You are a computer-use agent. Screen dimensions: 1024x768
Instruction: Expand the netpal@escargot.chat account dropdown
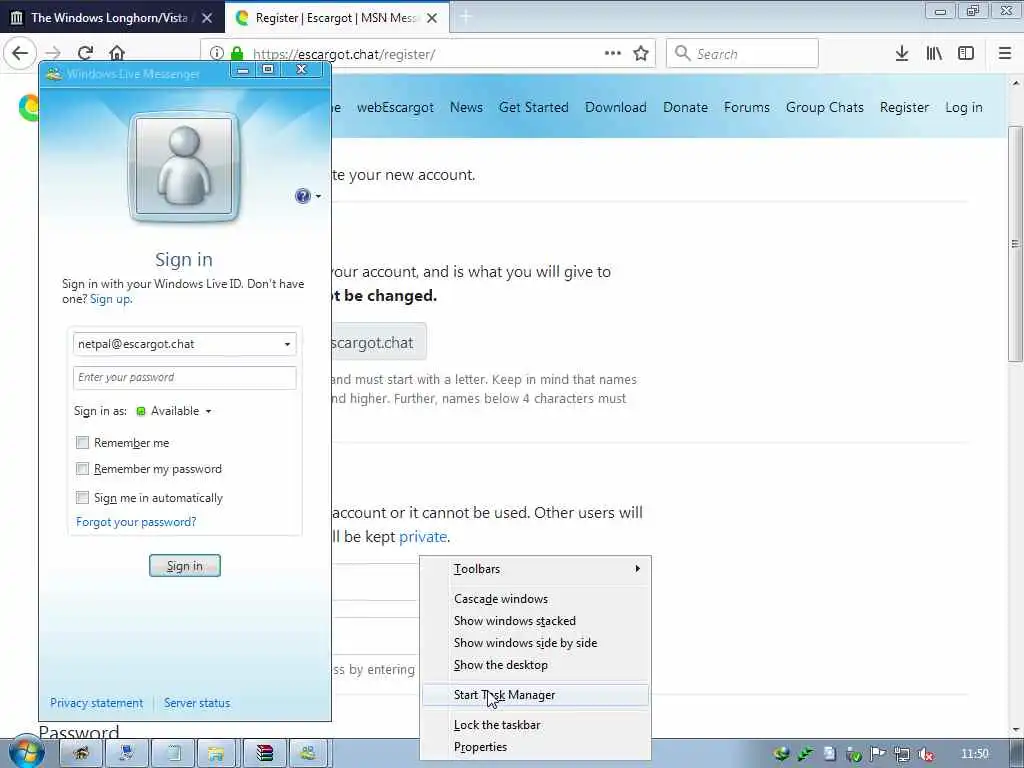(287, 344)
